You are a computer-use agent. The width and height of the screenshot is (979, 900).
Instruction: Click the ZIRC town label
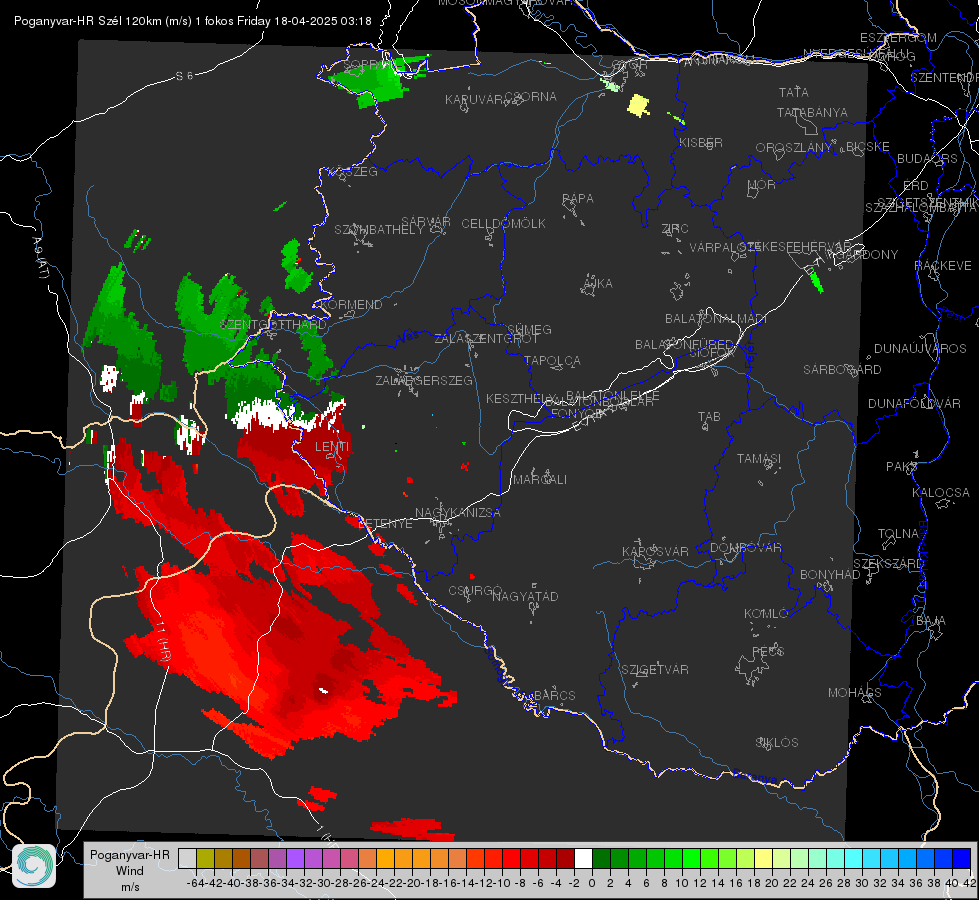pos(675,229)
